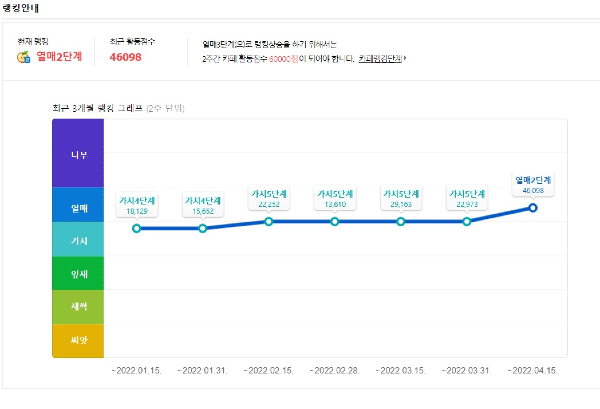Click the 가지4단계 18,129 tooltip label
Viewport: 600px width, 409px height.
click(137, 205)
